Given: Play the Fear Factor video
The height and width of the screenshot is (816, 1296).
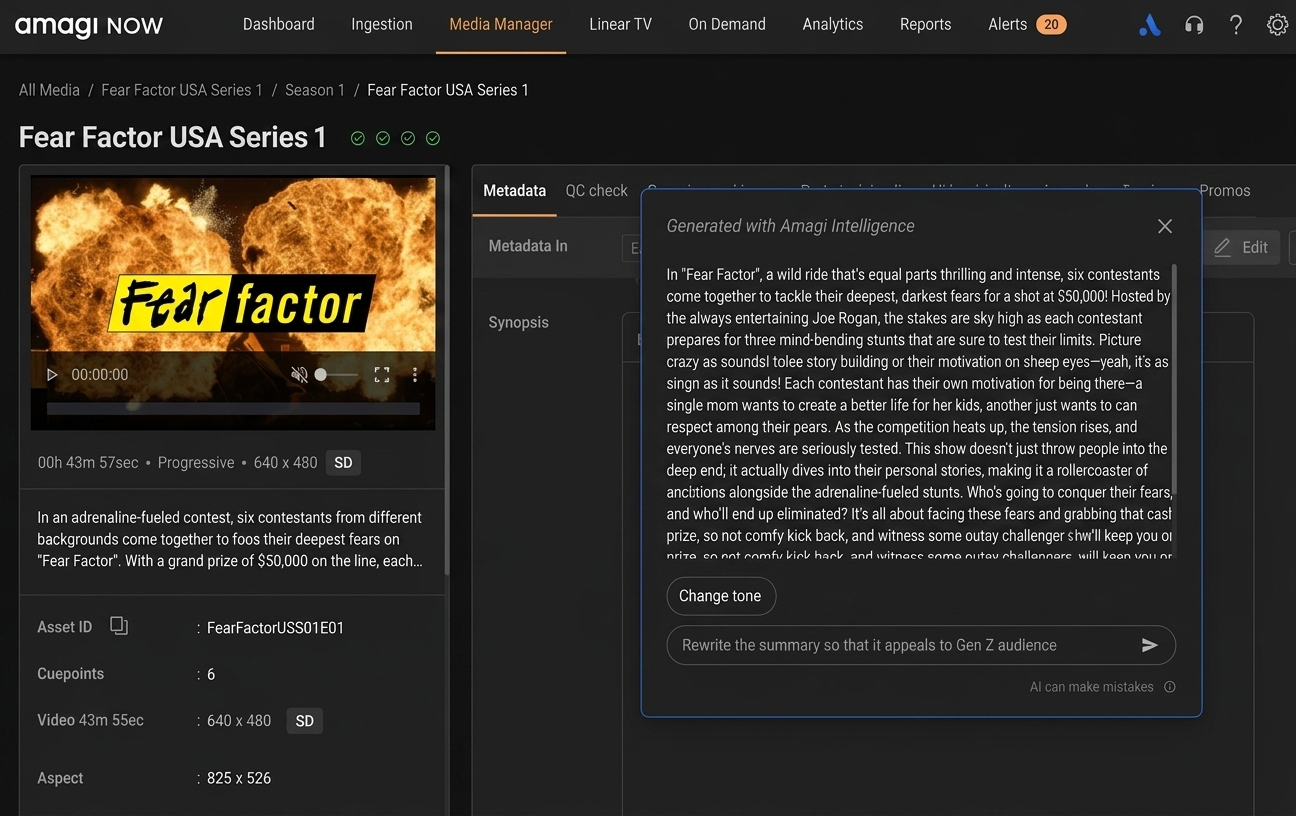Looking at the screenshot, I should 52,375.
